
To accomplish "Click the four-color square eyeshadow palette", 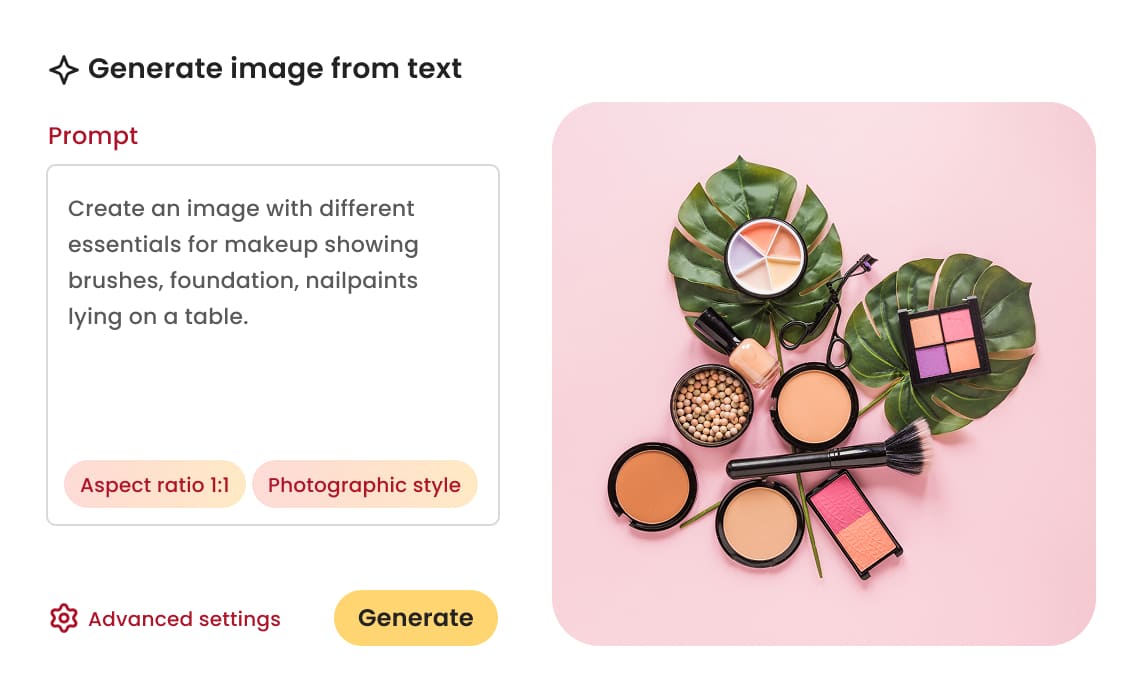I will pyautogui.click(x=944, y=342).
